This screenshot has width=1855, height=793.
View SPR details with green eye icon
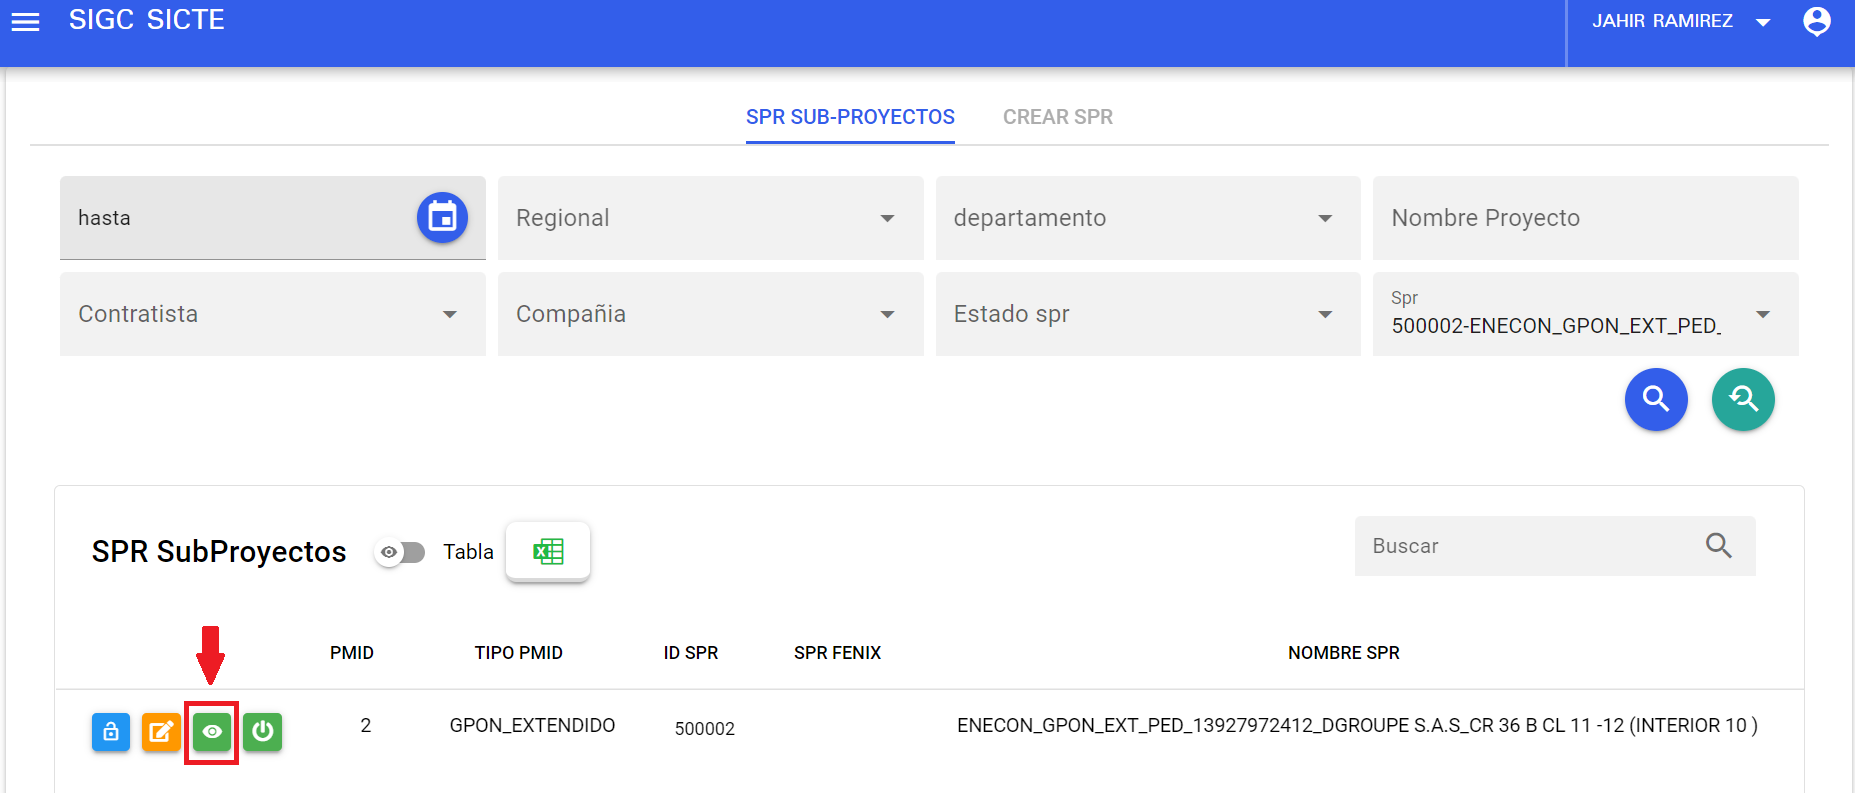212,732
